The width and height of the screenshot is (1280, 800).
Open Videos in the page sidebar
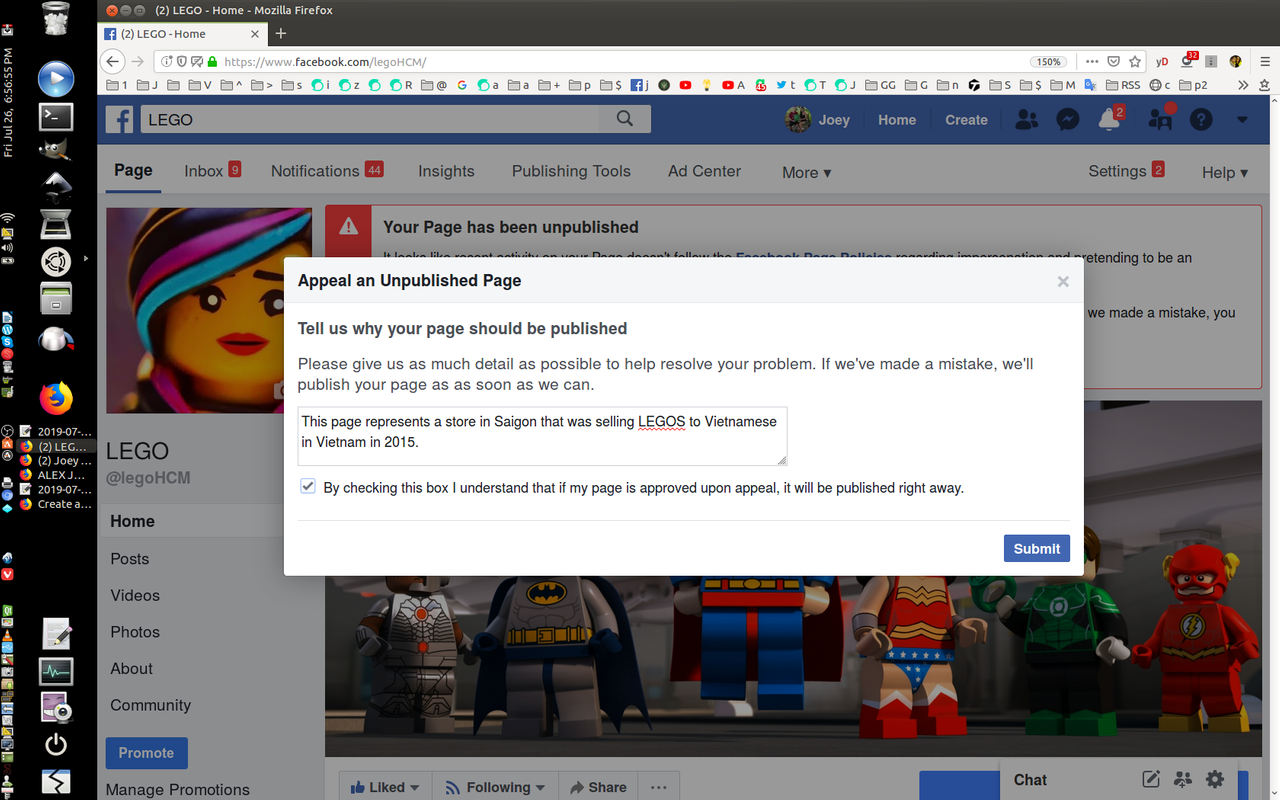(x=135, y=595)
